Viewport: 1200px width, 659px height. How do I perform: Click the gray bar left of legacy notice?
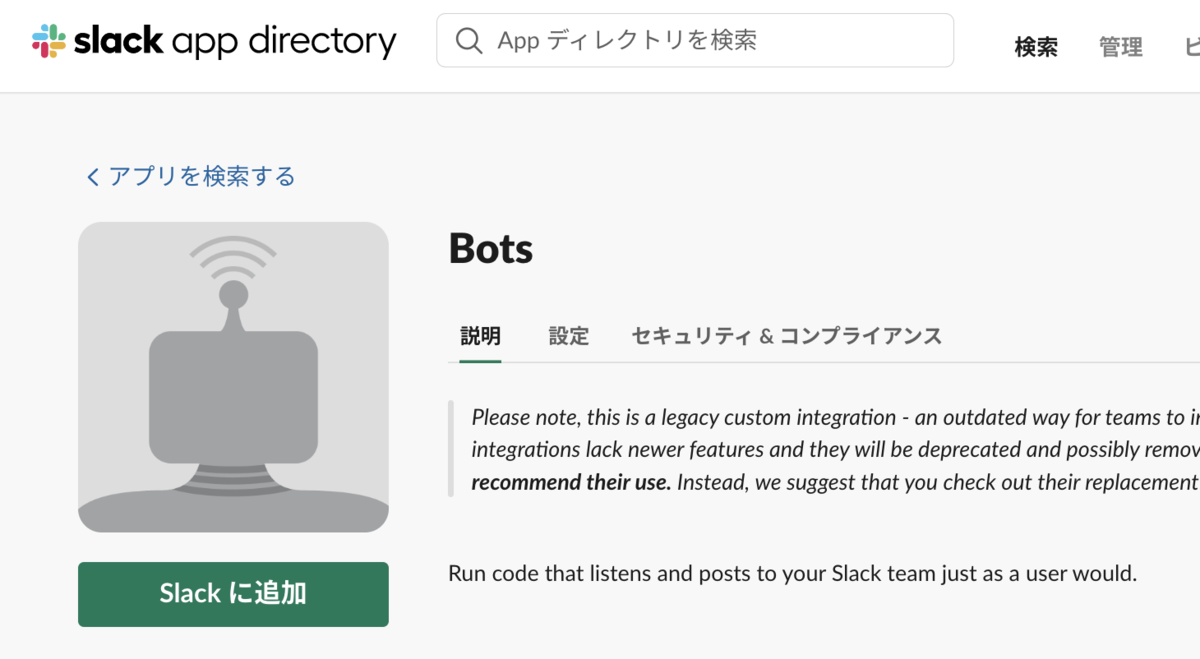[x=451, y=449]
